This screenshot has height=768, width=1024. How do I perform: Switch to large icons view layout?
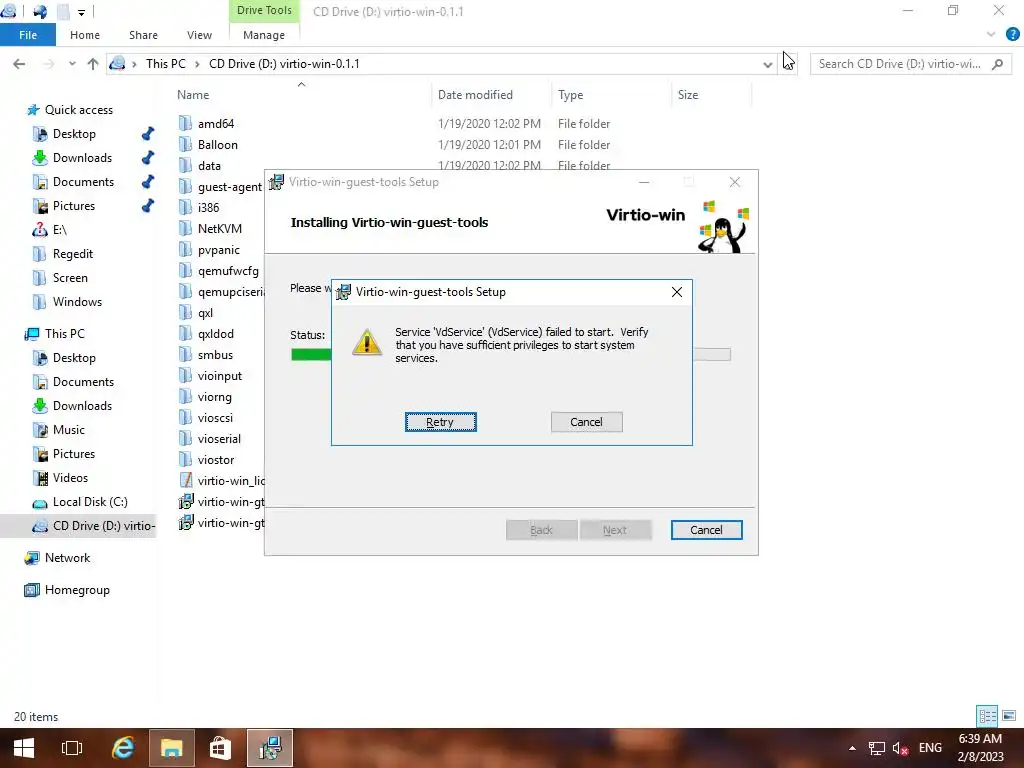[1009, 716]
